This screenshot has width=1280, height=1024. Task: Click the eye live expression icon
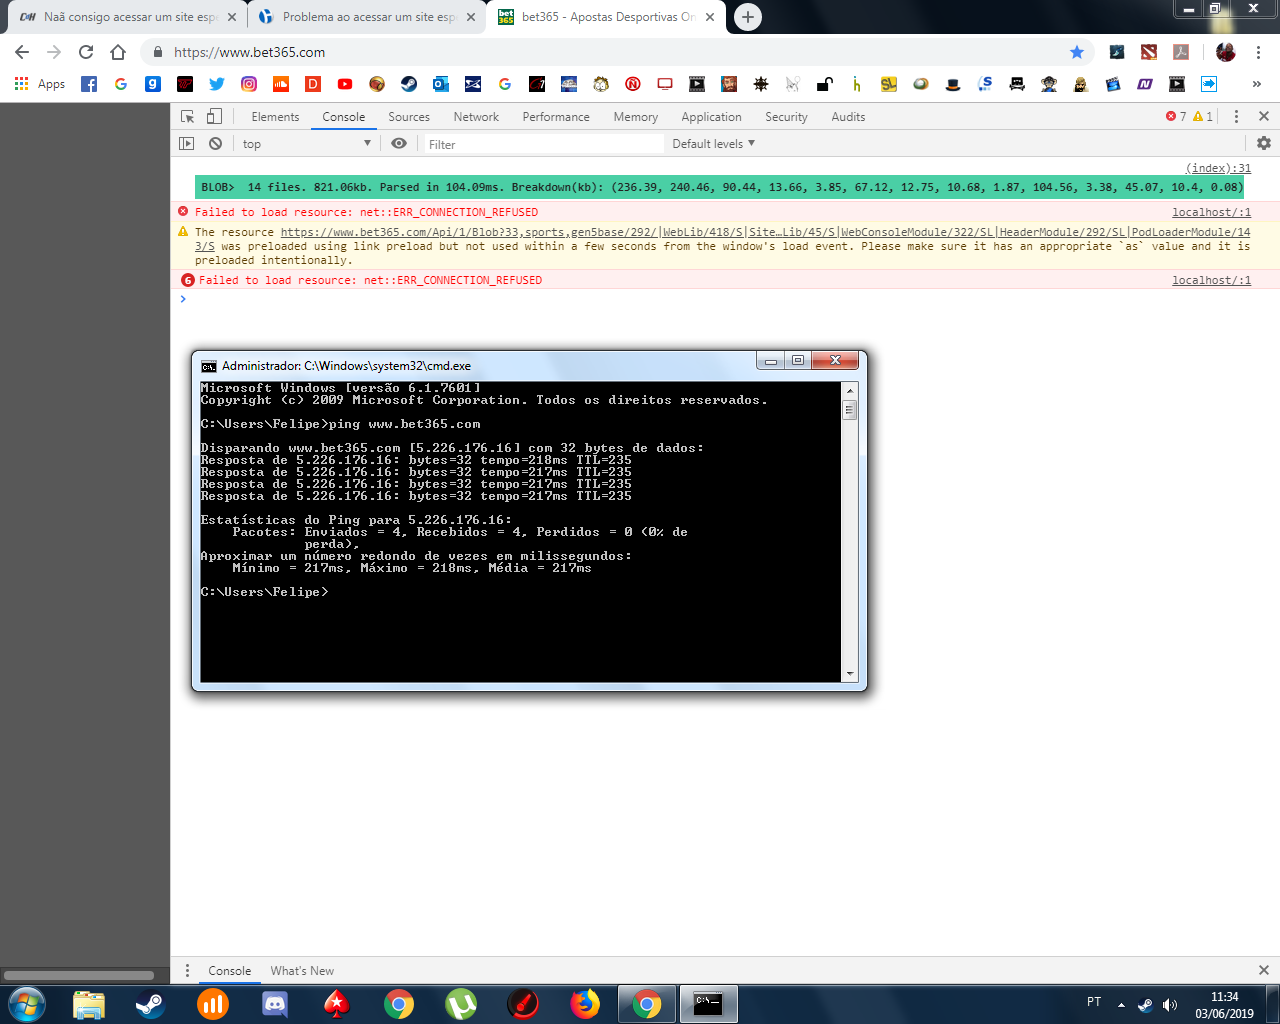(399, 144)
